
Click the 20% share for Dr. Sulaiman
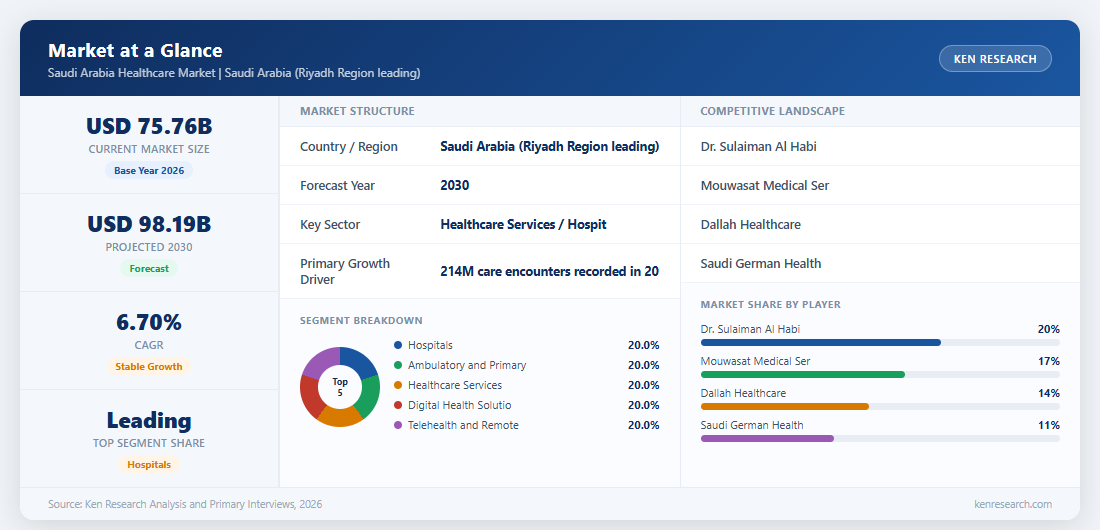tap(1049, 329)
